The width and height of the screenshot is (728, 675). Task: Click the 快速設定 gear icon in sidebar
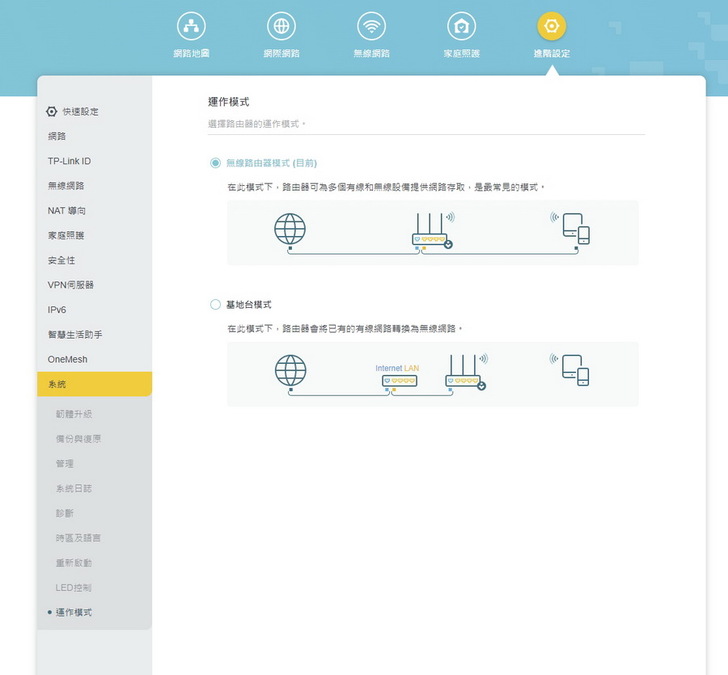[x=52, y=111]
